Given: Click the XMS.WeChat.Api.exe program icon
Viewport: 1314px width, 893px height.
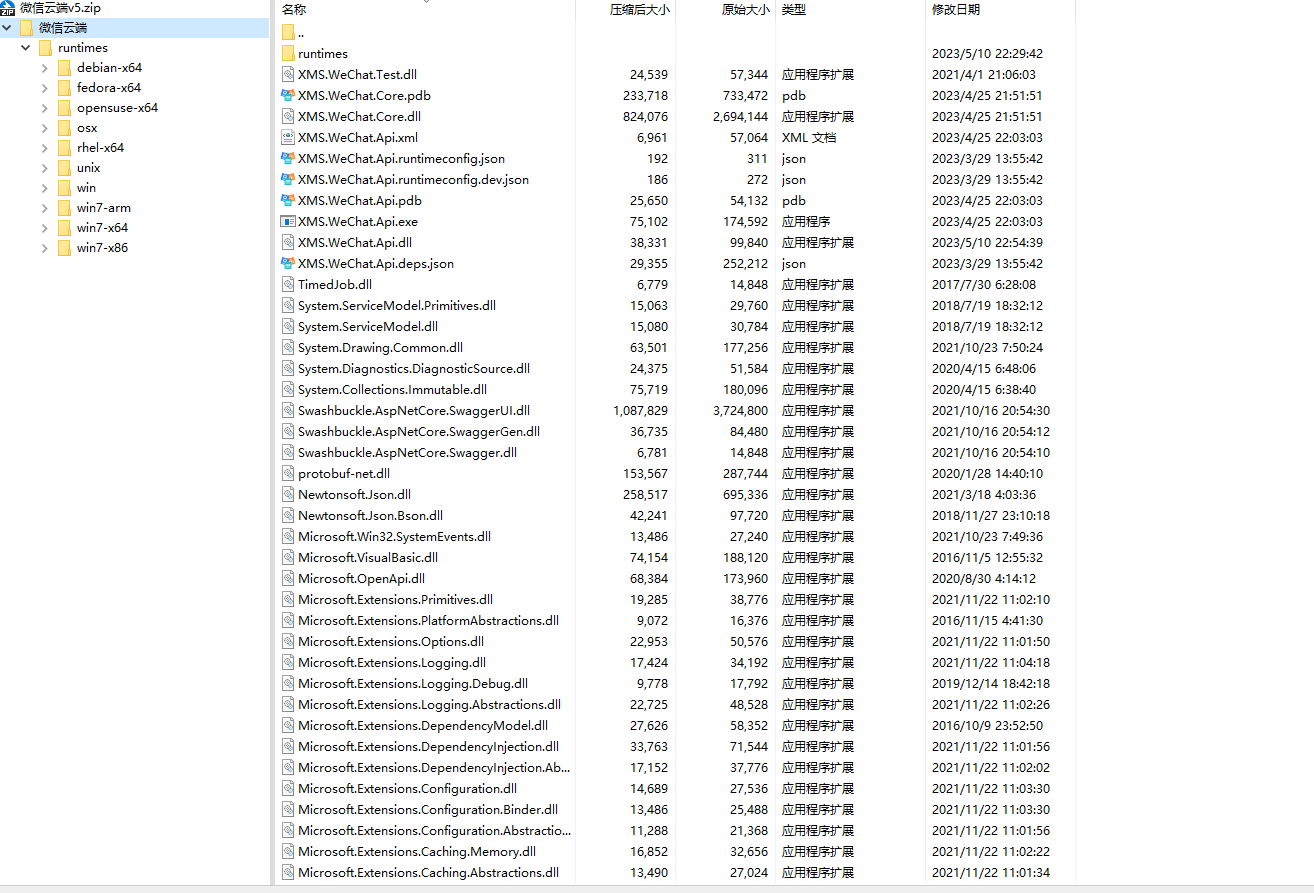Looking at the screenshot, I should point(288,222).
